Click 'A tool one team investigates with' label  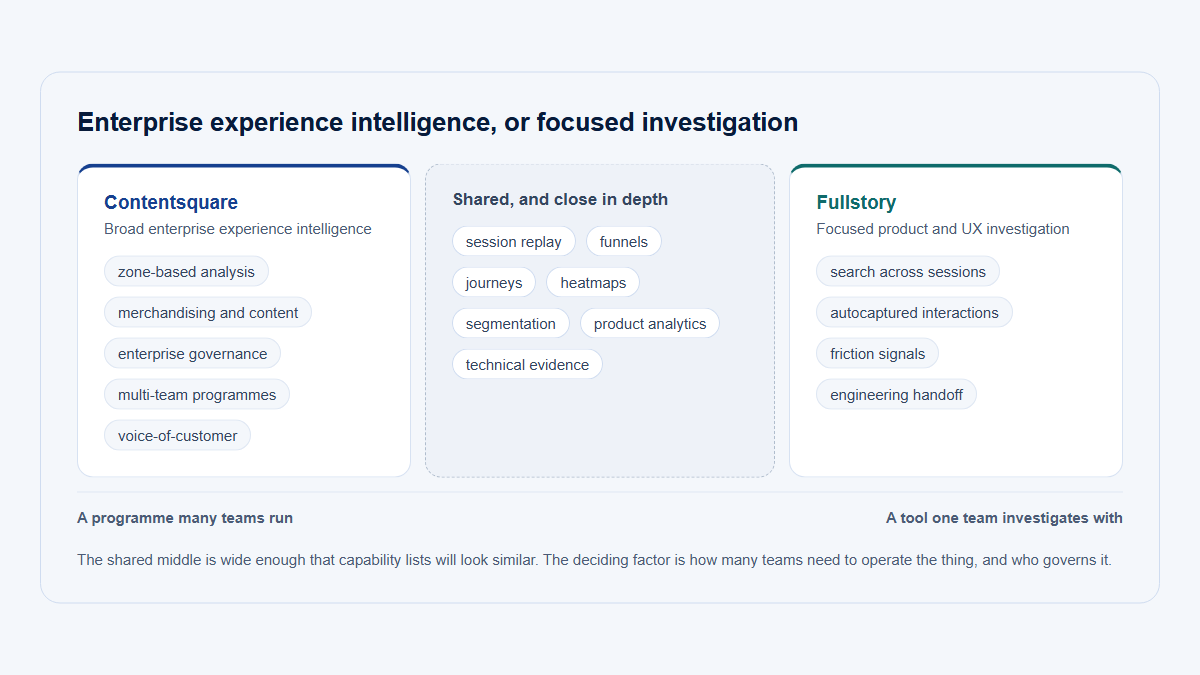click(1004, 518)
